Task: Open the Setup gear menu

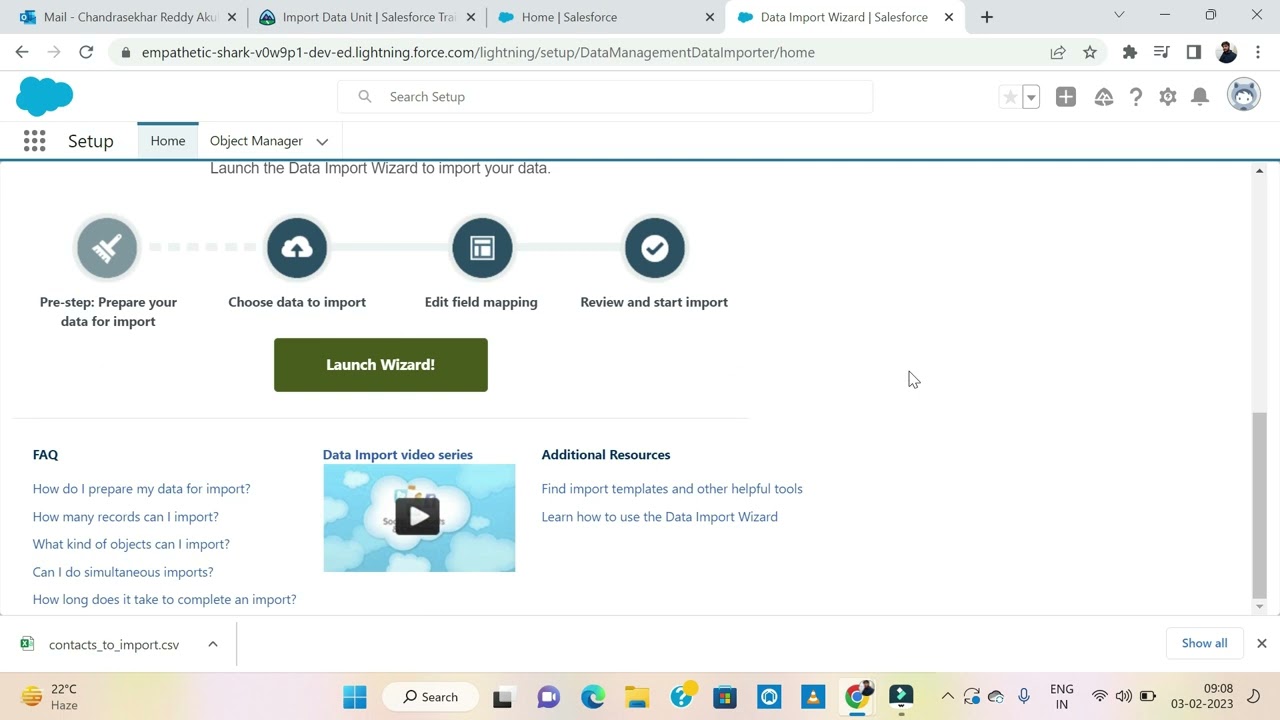Action: click(1168, 97)
